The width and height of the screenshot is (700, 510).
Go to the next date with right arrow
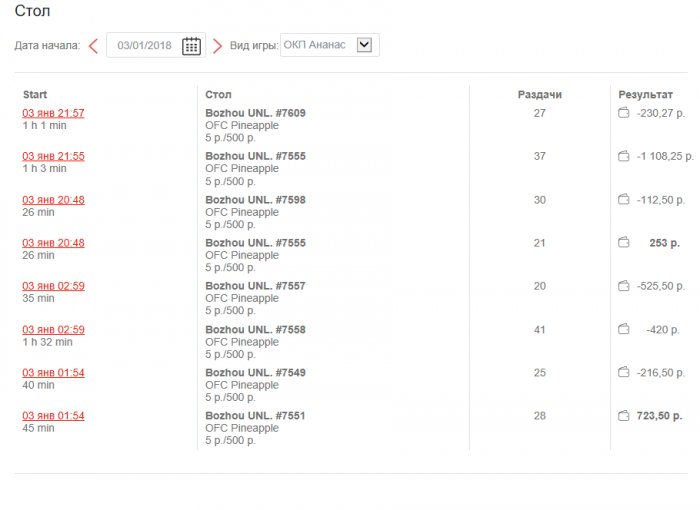tap(217, 46)
